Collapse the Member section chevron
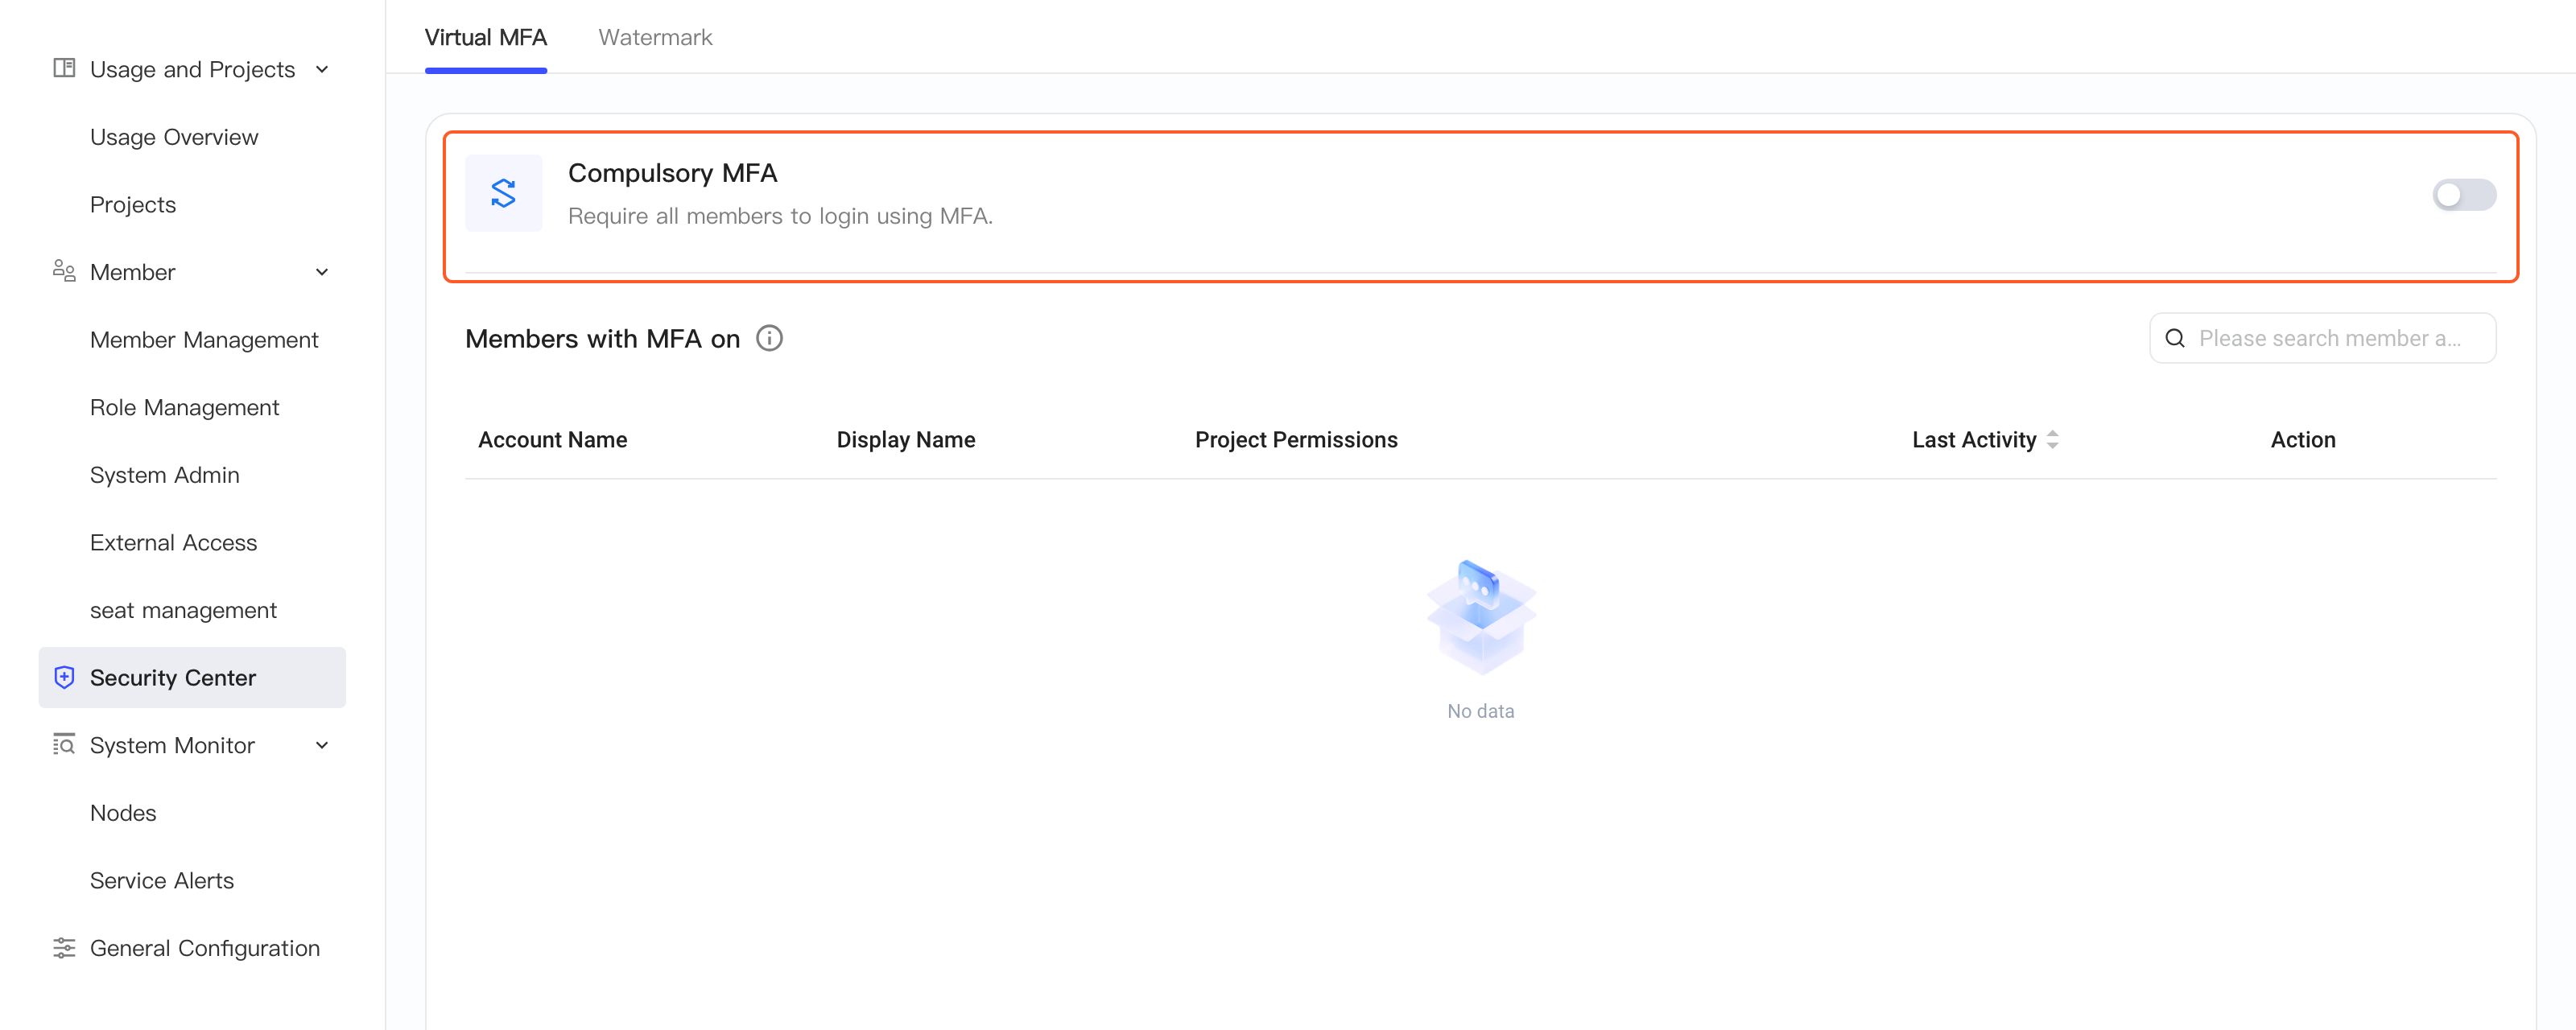This screenshot has height=1030, width=2576. click(x=322, y=272)
